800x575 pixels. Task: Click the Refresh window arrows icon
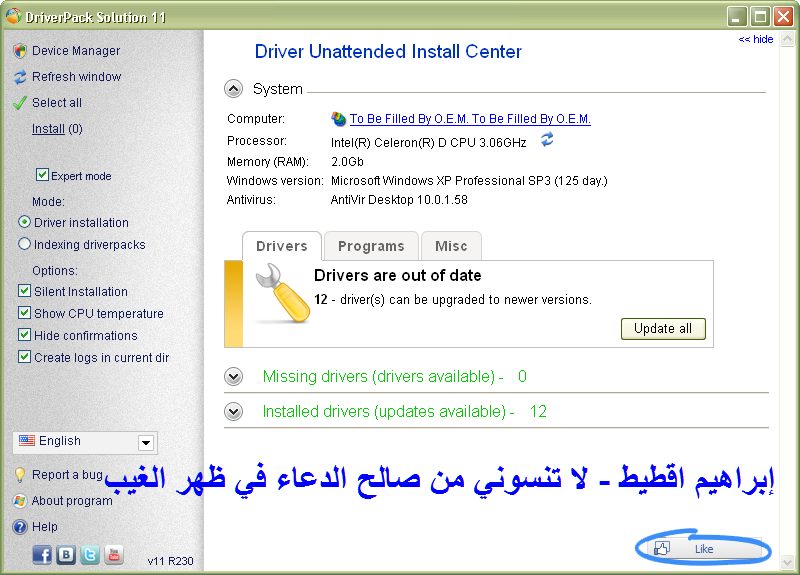pyautogui.click(x=20, y=77)
